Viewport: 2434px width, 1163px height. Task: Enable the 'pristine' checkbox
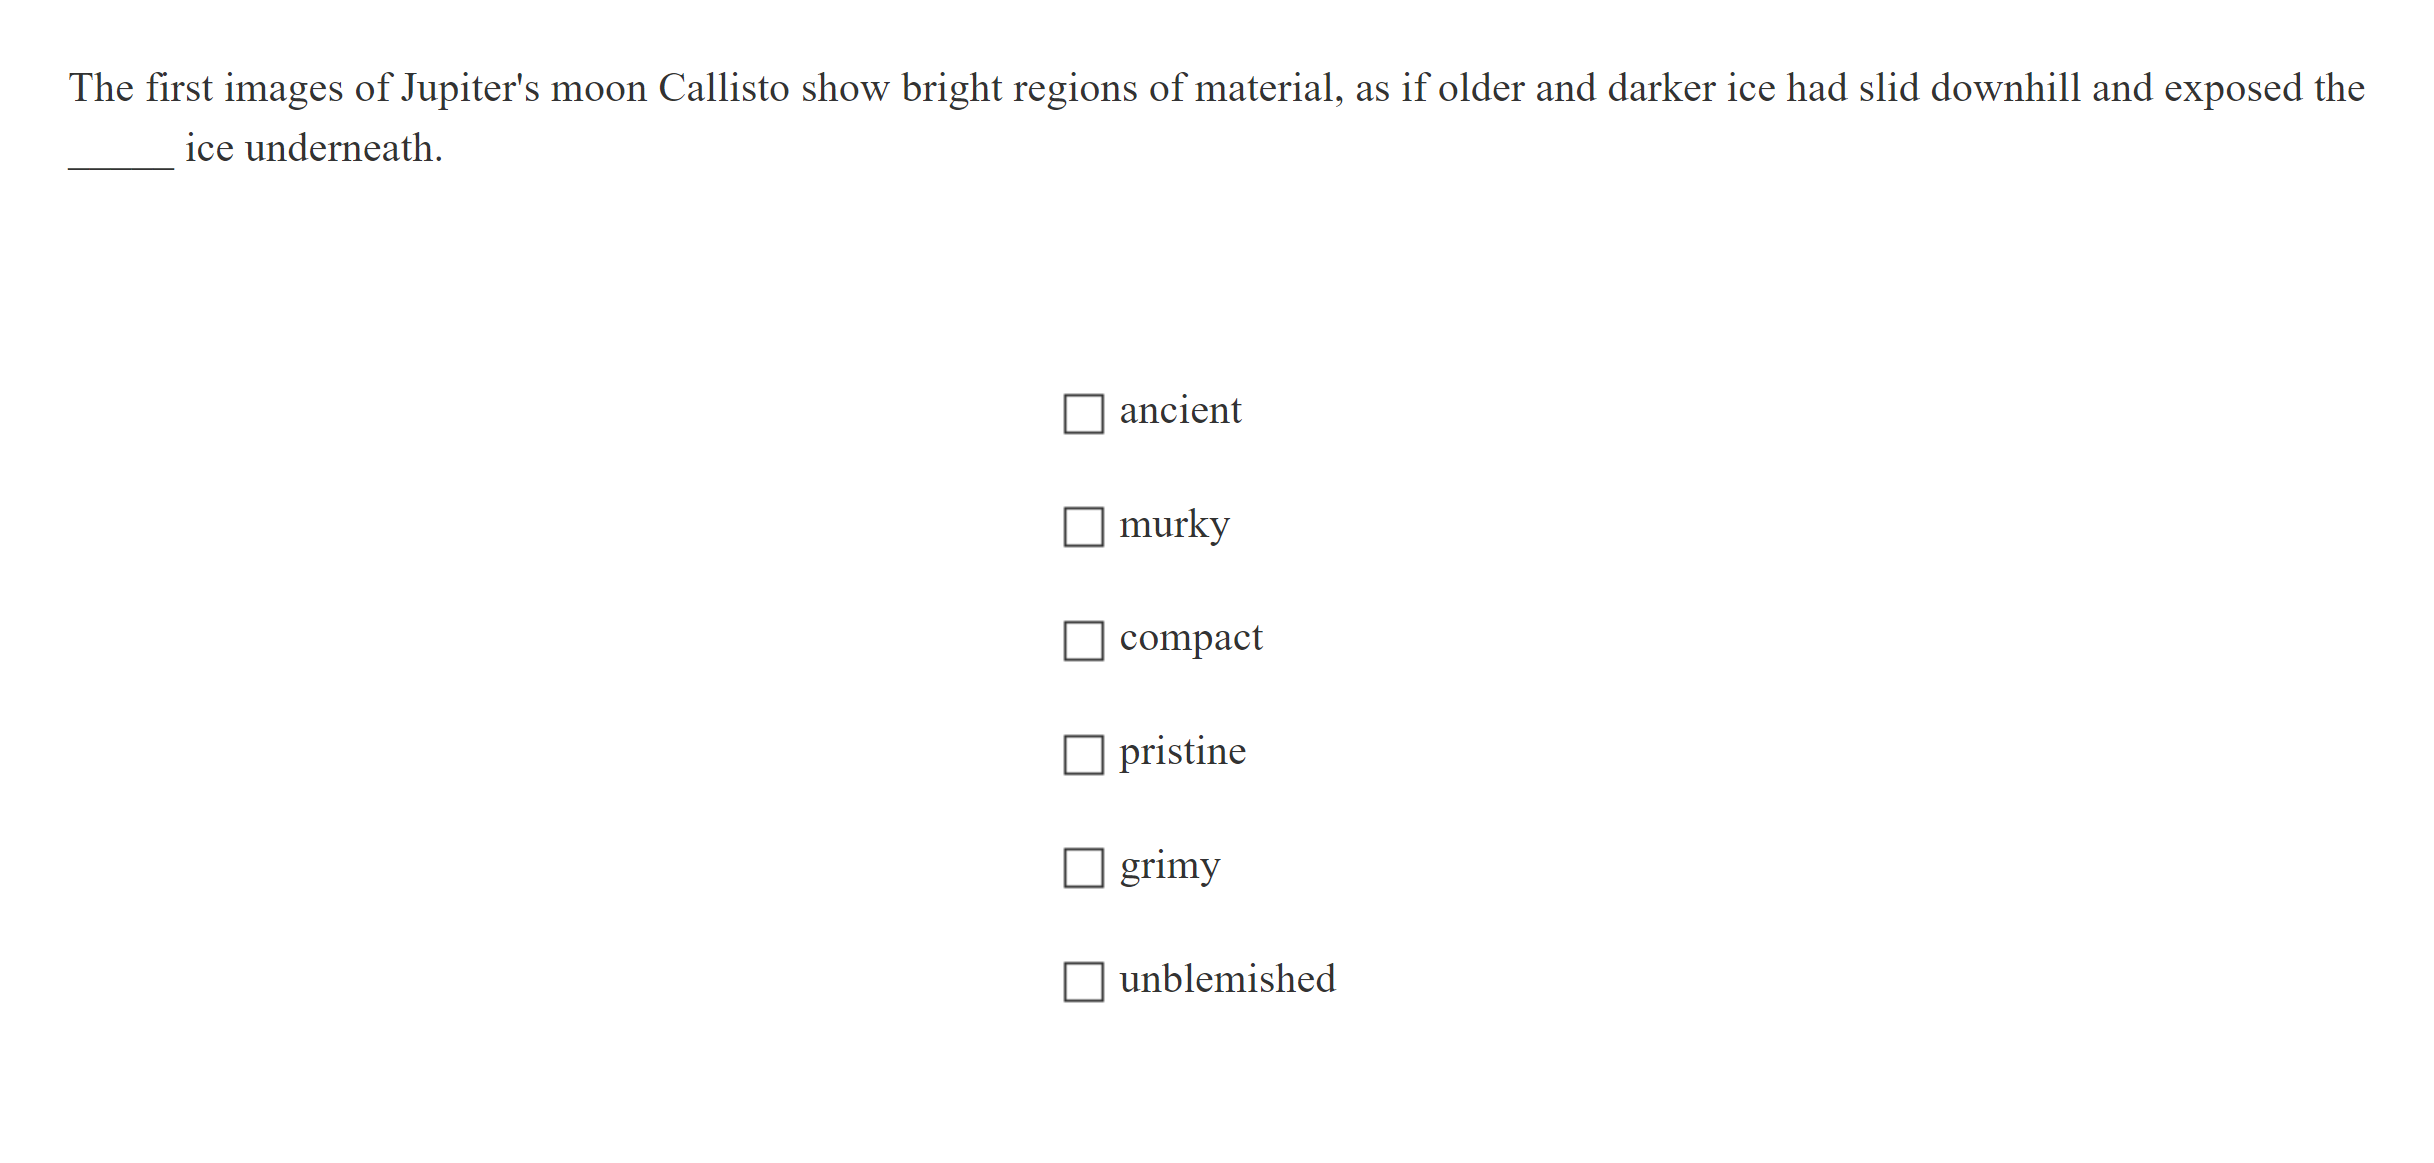click(x=1083, y=754)
